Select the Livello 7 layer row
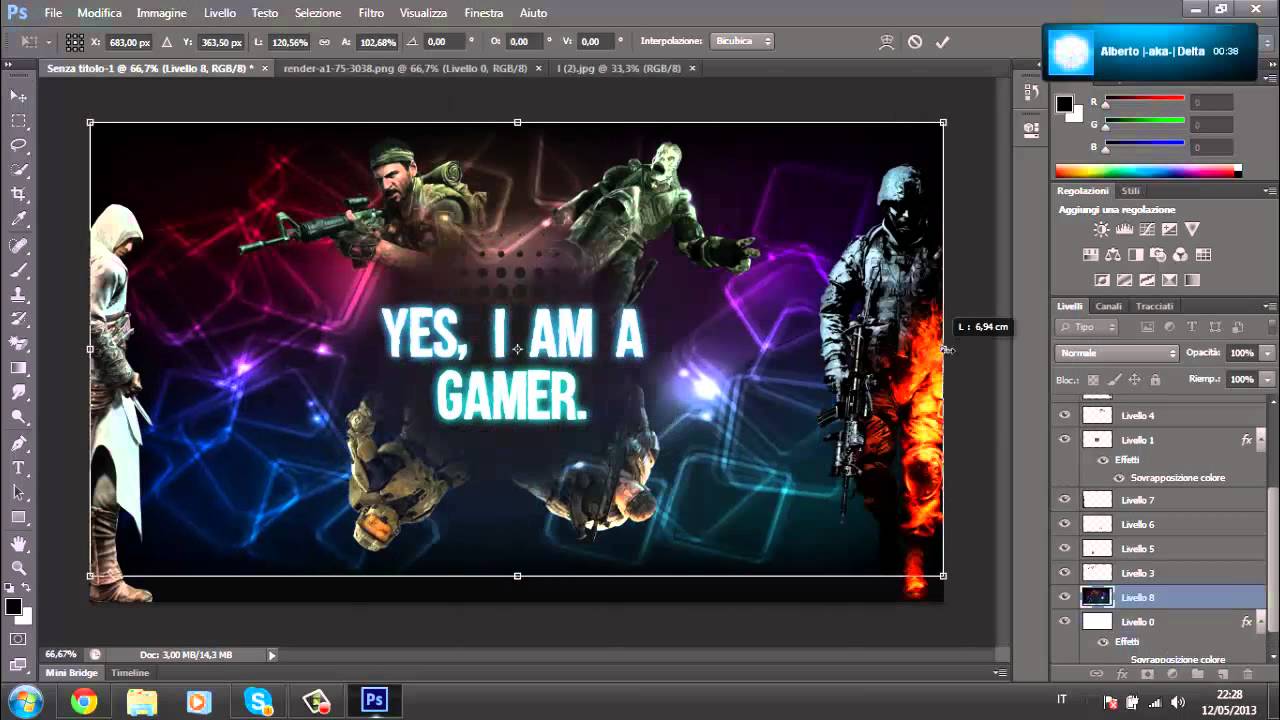 [x=1160, y=499]
